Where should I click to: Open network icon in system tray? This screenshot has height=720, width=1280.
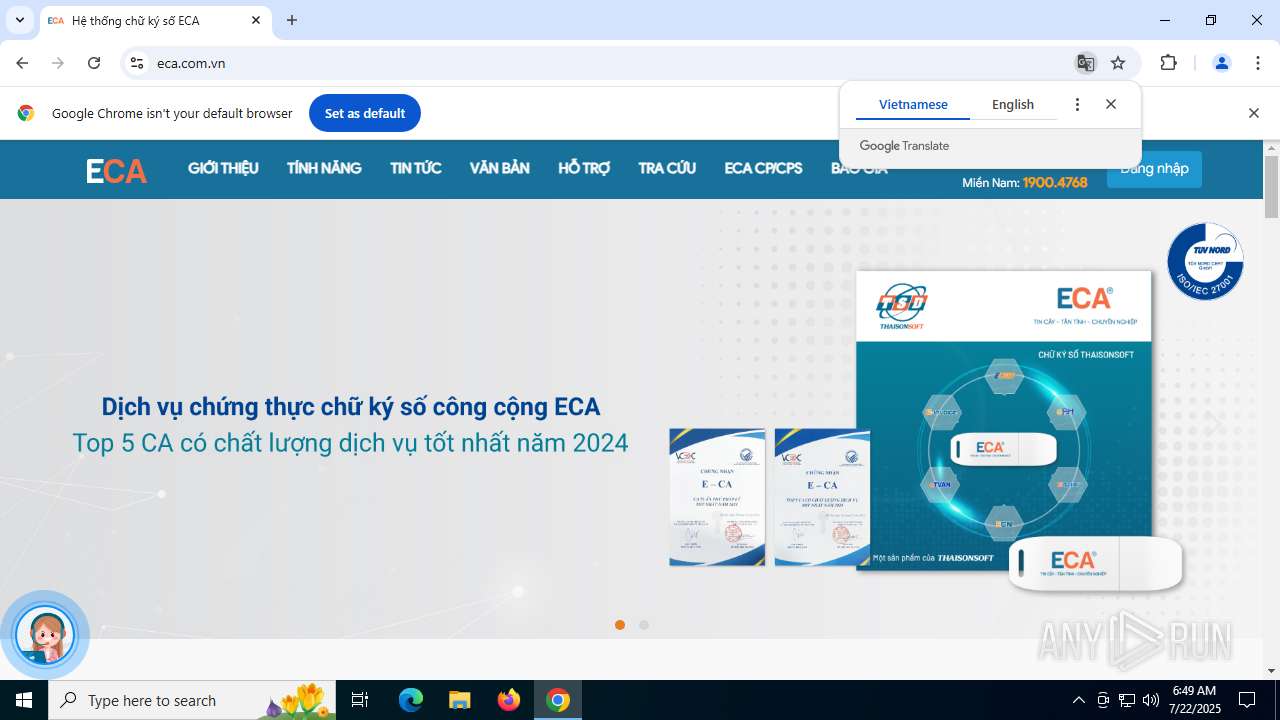pos(1127,700)
